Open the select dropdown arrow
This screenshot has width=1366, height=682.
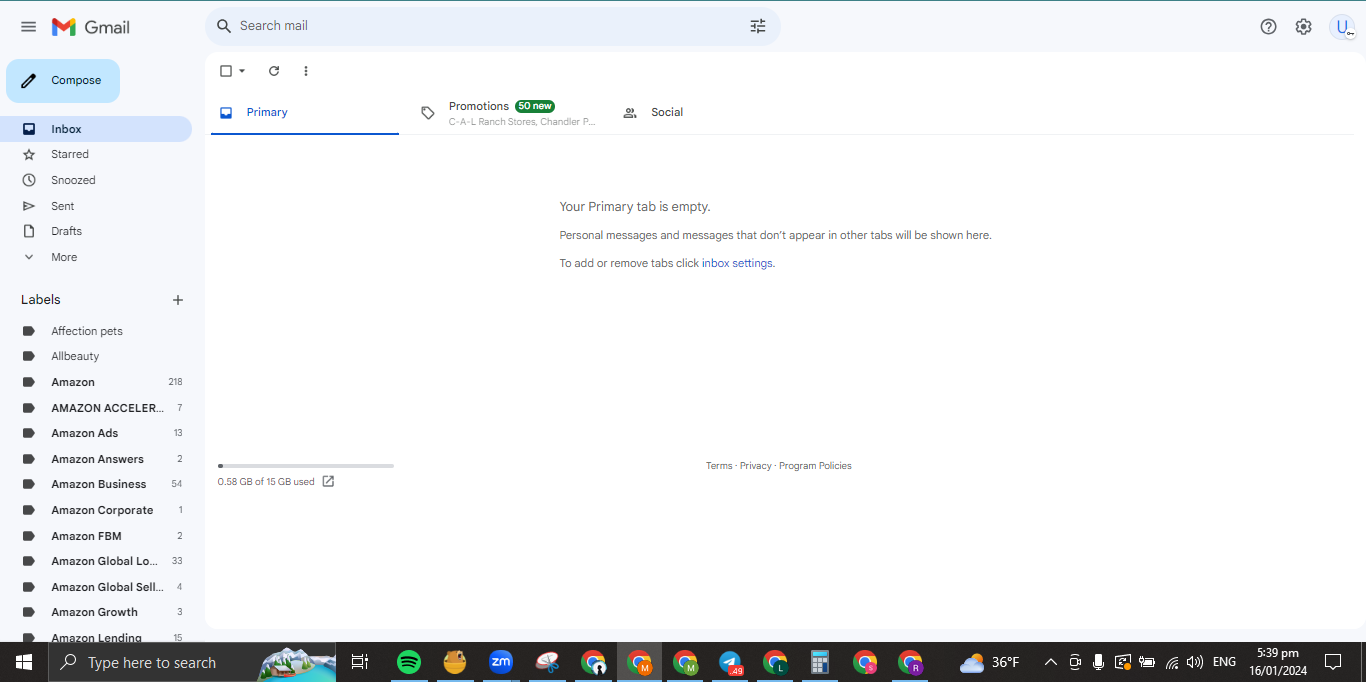click(x=242, y=71)
